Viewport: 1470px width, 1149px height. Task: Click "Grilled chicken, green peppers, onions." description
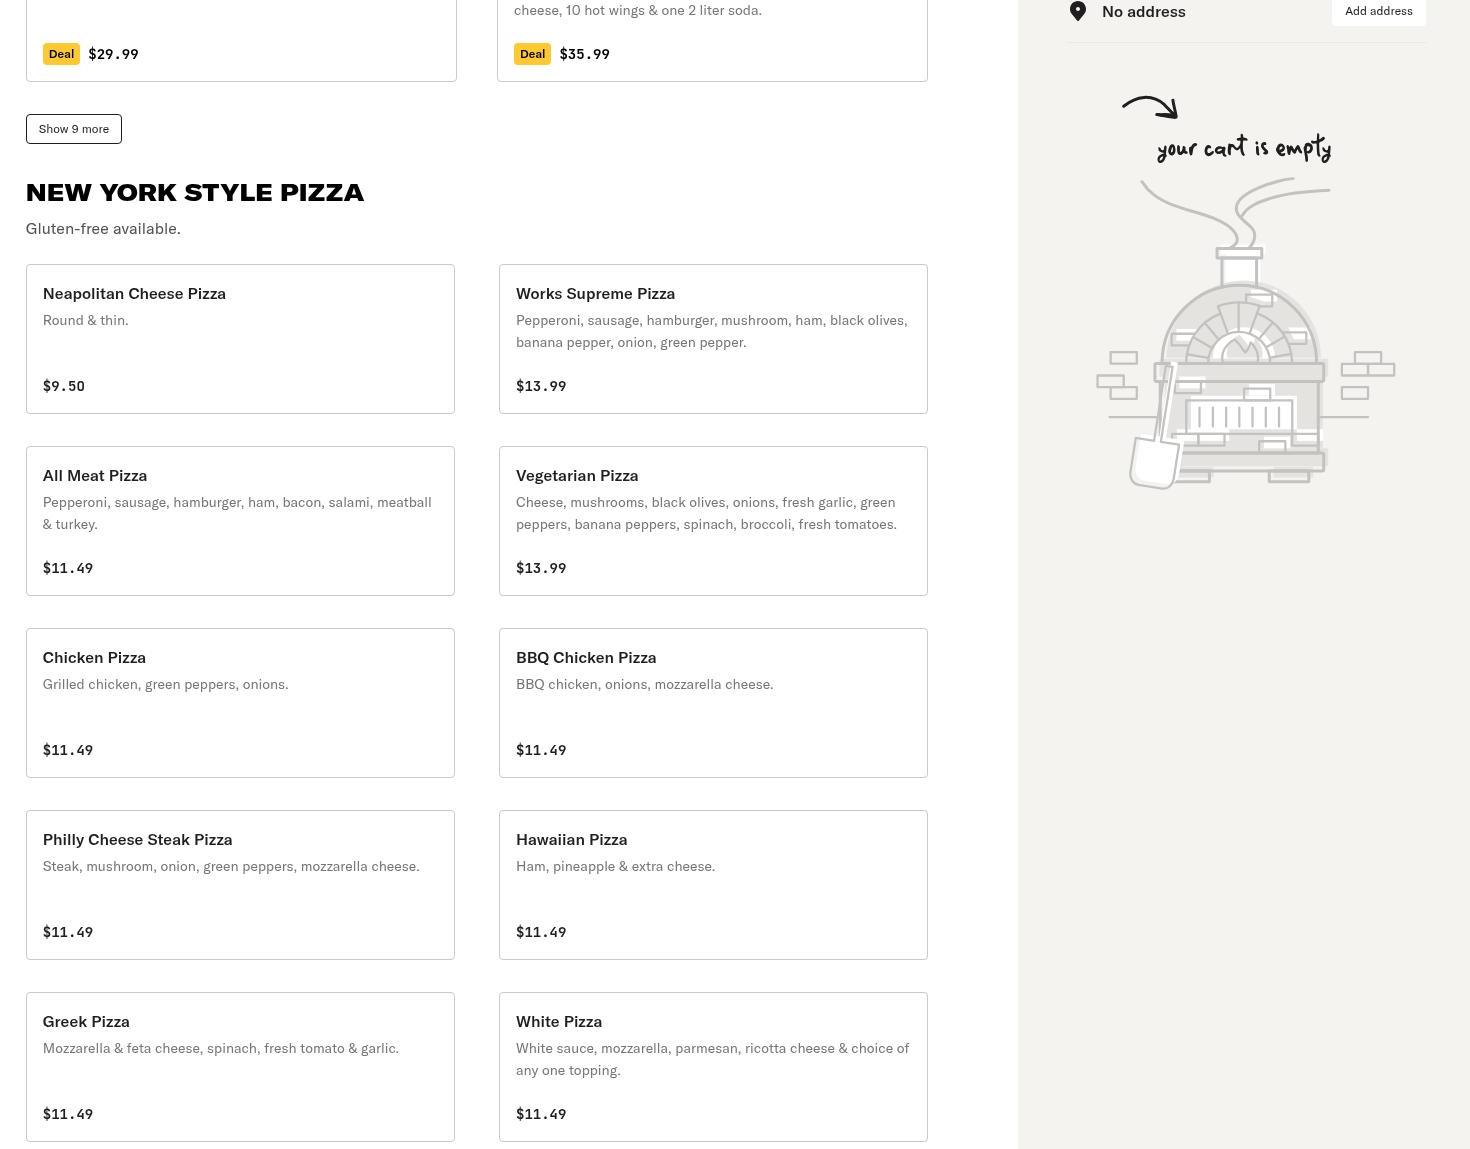coord(166,684)
